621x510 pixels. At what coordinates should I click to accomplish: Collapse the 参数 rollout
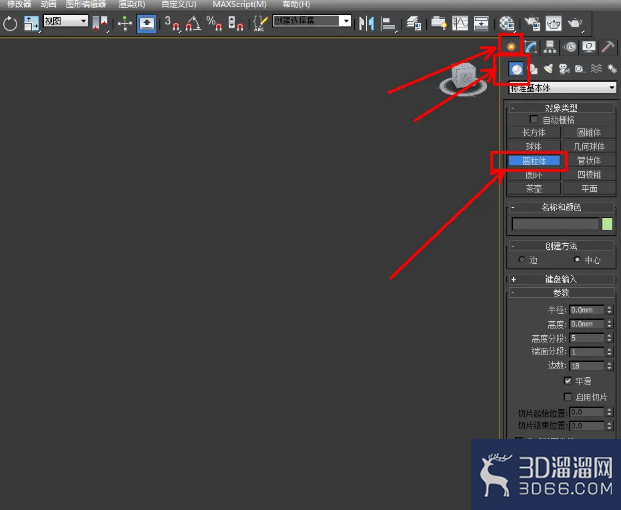click(x=561, y=293)
